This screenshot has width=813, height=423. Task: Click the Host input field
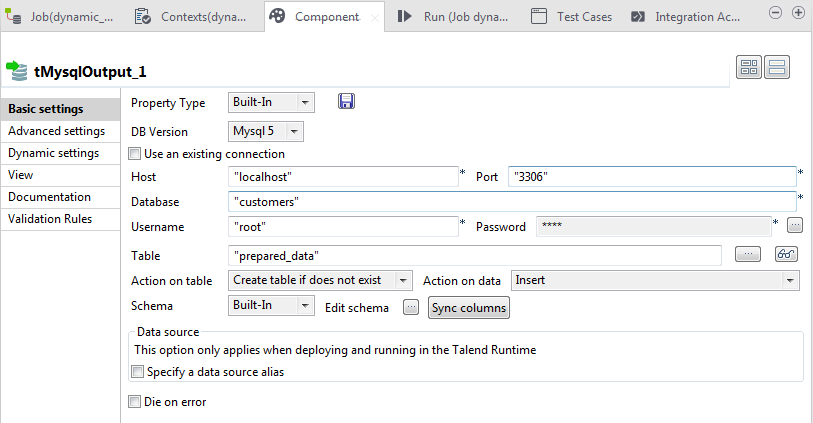343,176
